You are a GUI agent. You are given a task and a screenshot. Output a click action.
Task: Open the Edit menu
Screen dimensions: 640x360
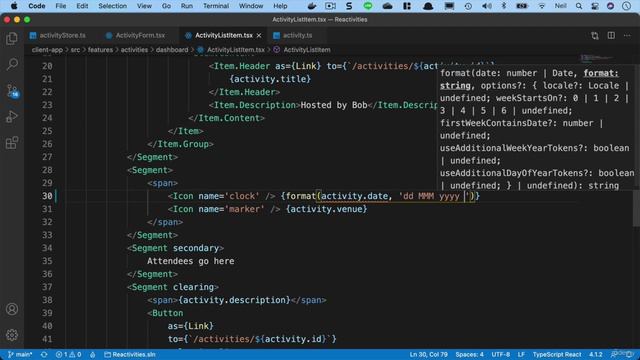point(82,6)
